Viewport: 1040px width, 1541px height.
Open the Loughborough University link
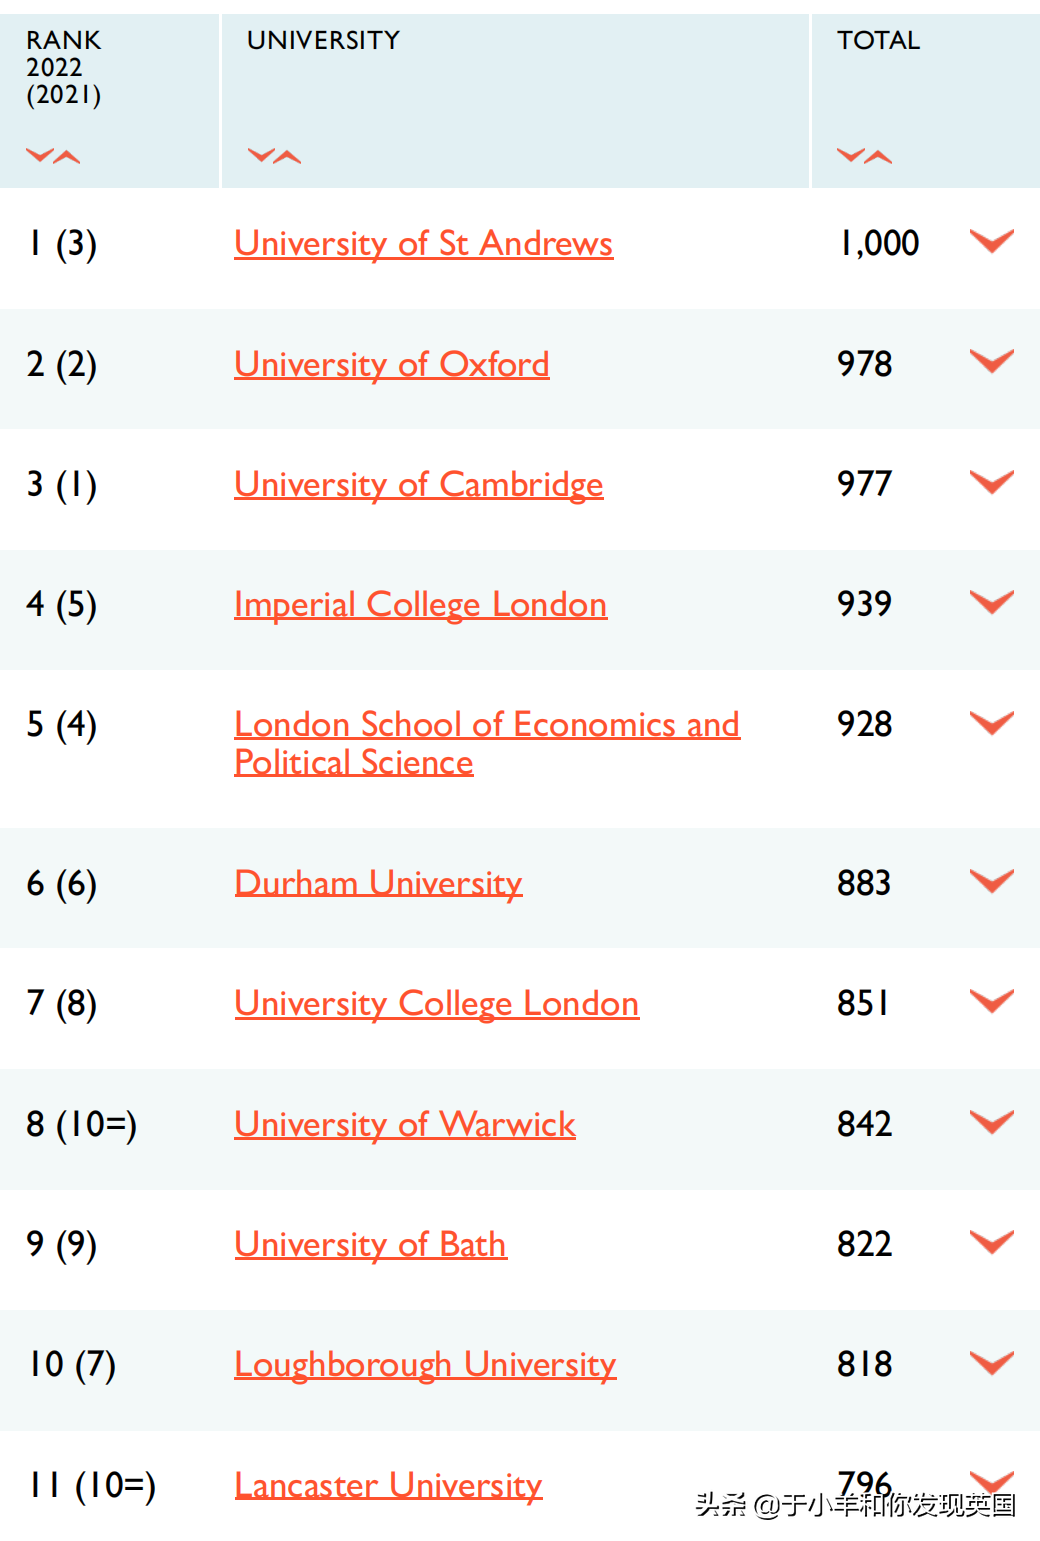424,1363
